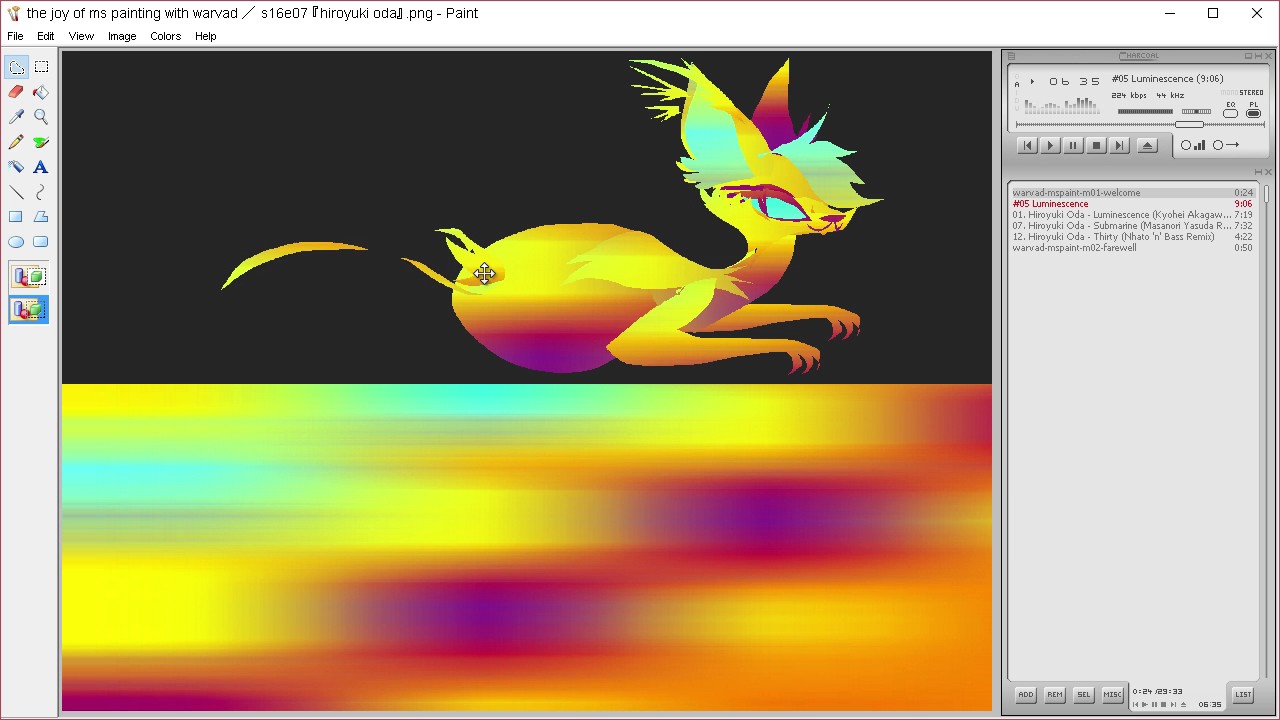Activate the Pick Color eyedropper

(x=16, y=117)
